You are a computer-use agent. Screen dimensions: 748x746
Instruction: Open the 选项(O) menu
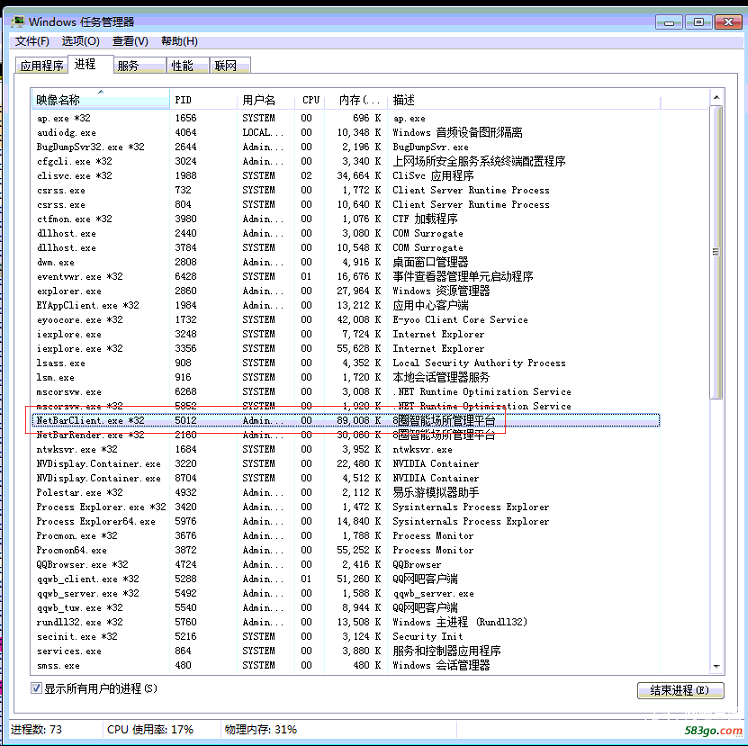(x=81, y=41)
